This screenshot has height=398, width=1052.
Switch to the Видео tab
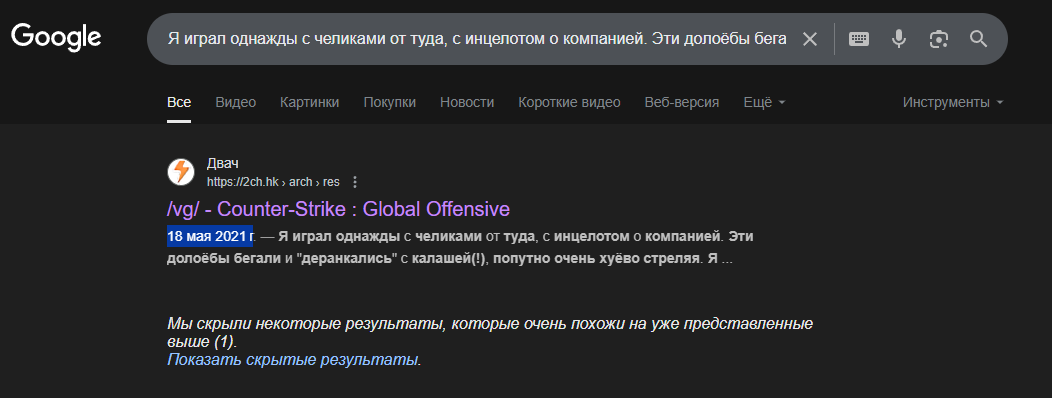(235, 103)
